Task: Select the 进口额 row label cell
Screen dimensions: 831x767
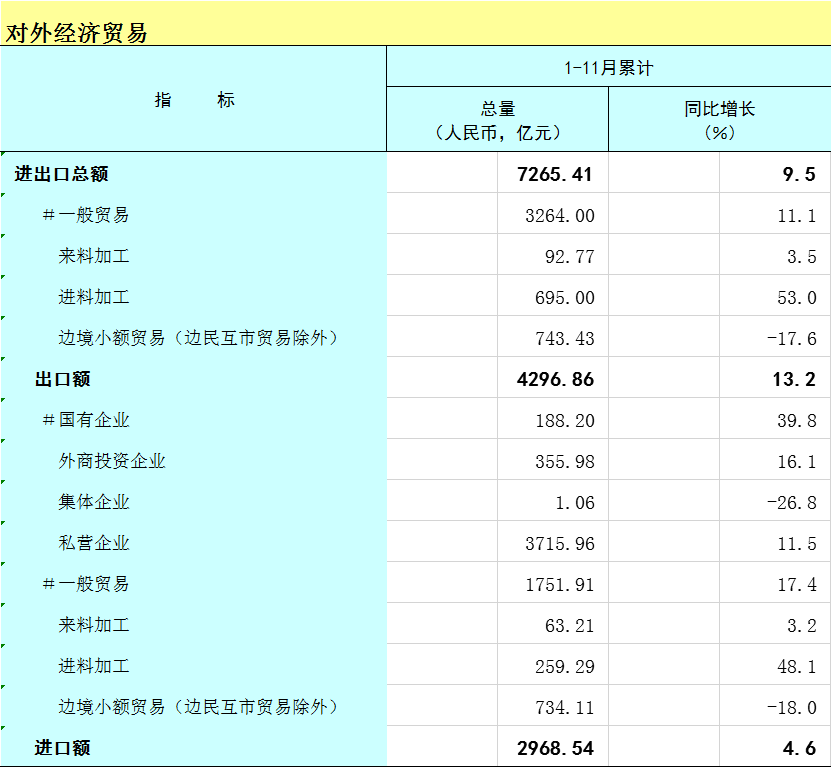Action: [x=63, y=748]
